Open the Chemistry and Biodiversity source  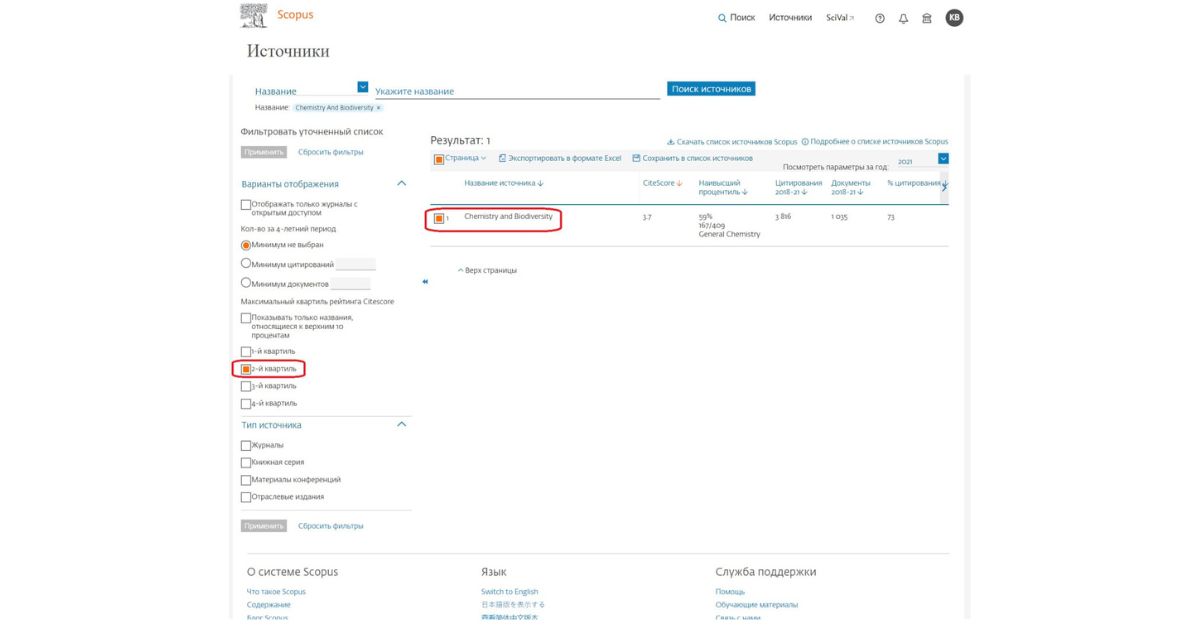[508, 216]
